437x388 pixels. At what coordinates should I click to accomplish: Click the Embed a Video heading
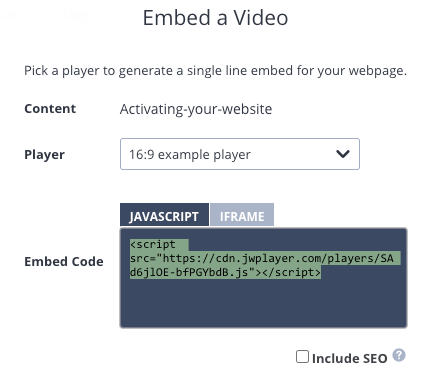tap(215, 18)
